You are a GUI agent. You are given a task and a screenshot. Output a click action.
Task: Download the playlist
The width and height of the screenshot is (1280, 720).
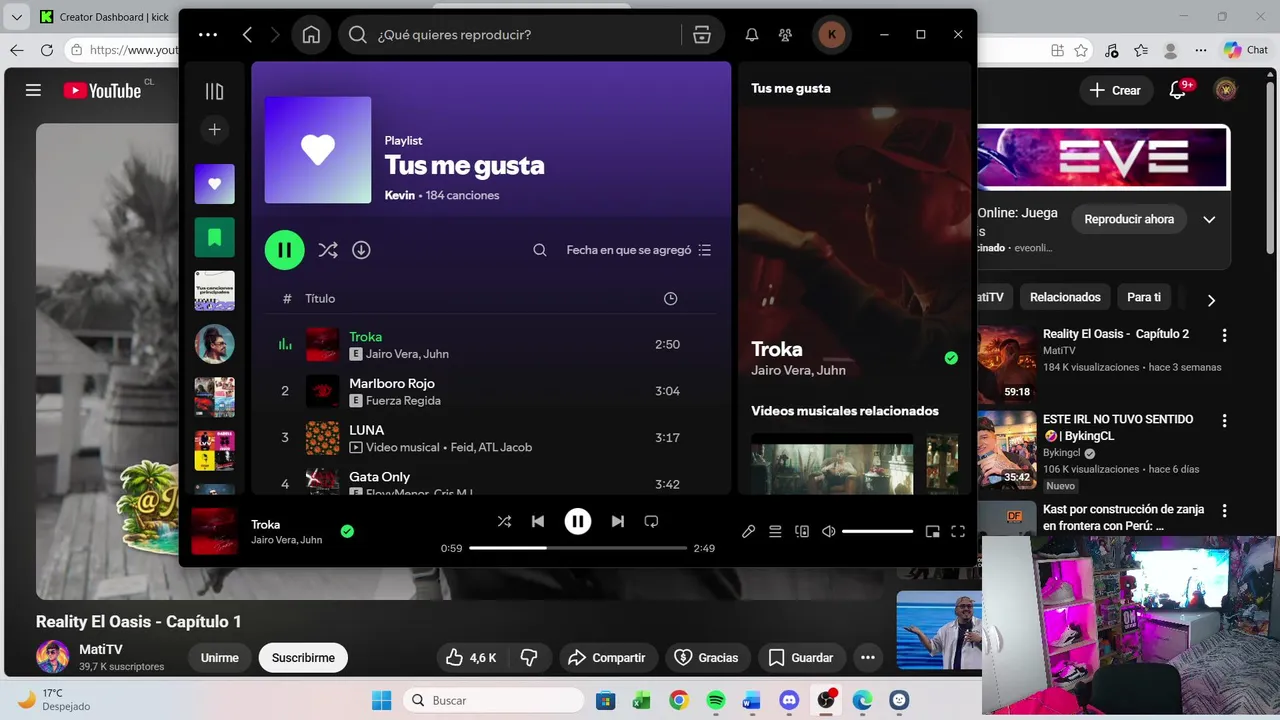tap(361, 250)
